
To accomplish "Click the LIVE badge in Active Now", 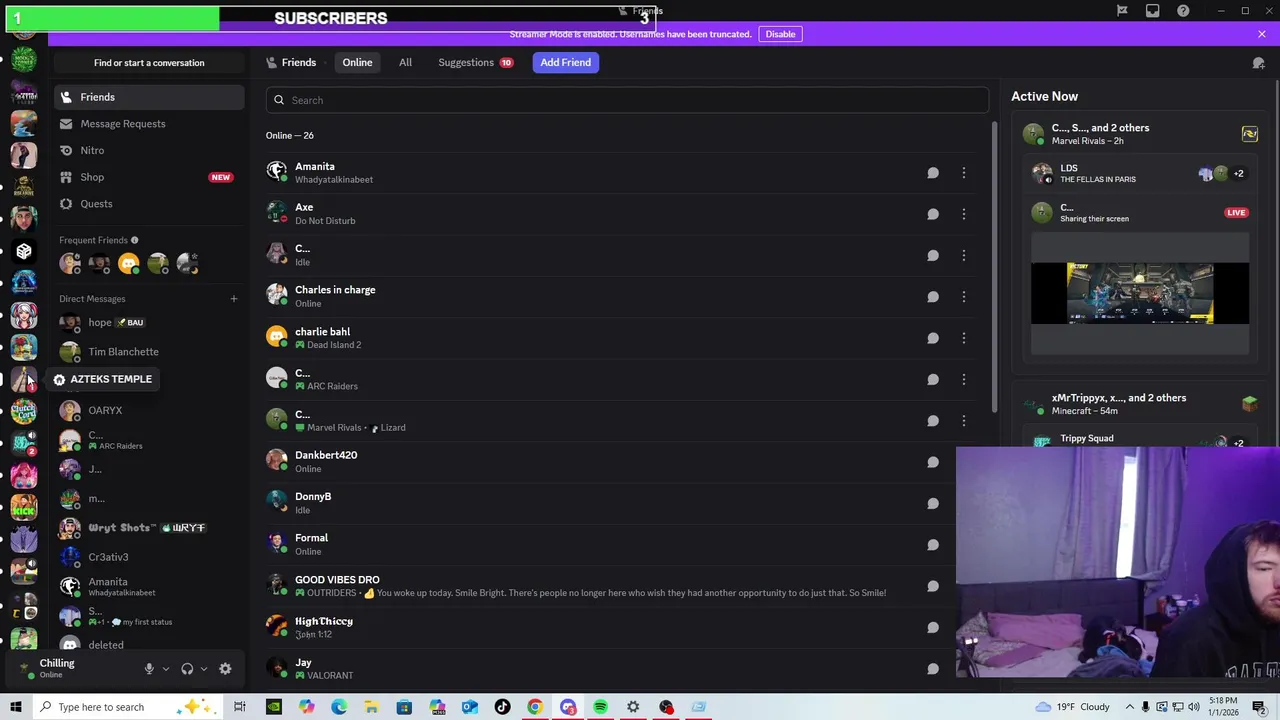I will click(1237, 213).
